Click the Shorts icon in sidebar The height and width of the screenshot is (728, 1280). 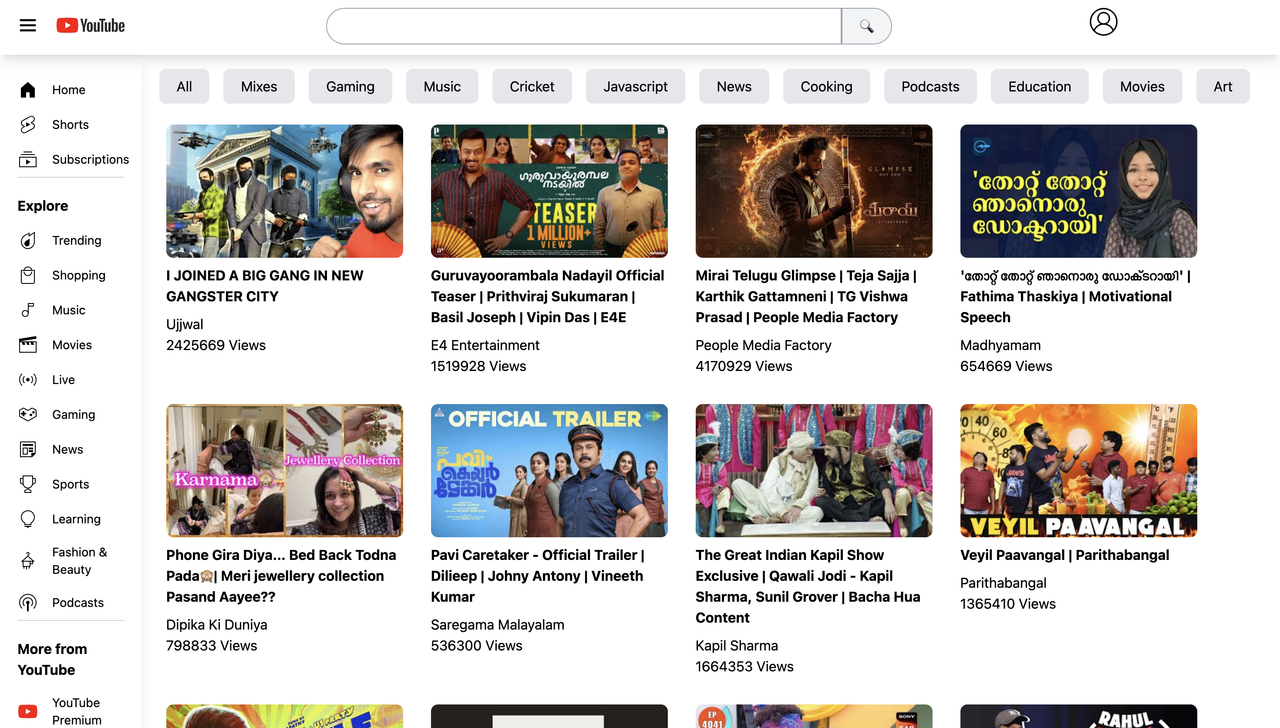tap(28, 125)
